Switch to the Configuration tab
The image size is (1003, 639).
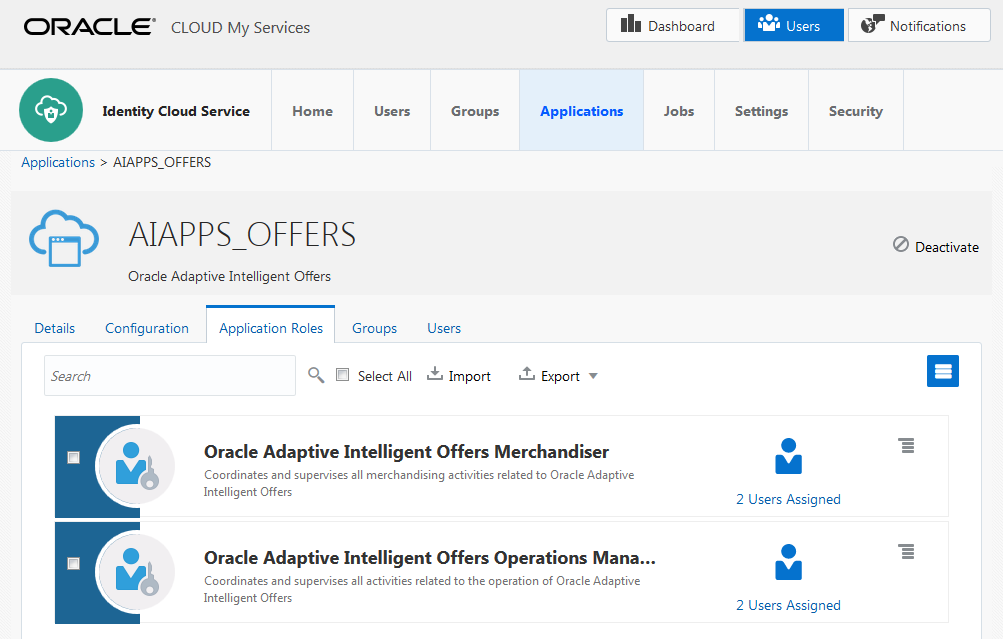[147, 328]
